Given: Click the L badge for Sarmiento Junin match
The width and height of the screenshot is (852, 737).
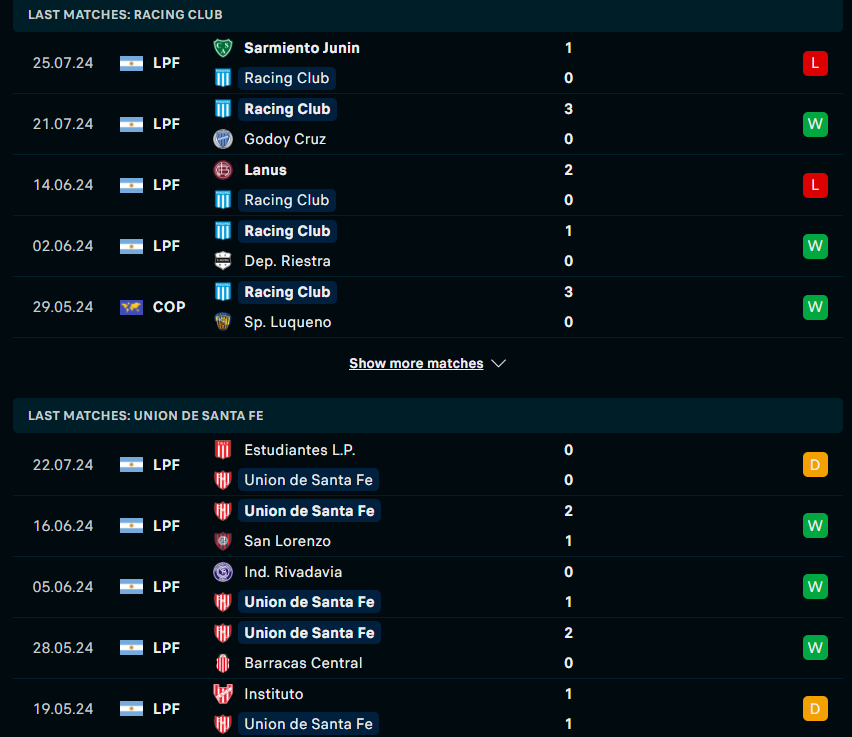Looking at the screenshot, I should click(x=815, y=63).
